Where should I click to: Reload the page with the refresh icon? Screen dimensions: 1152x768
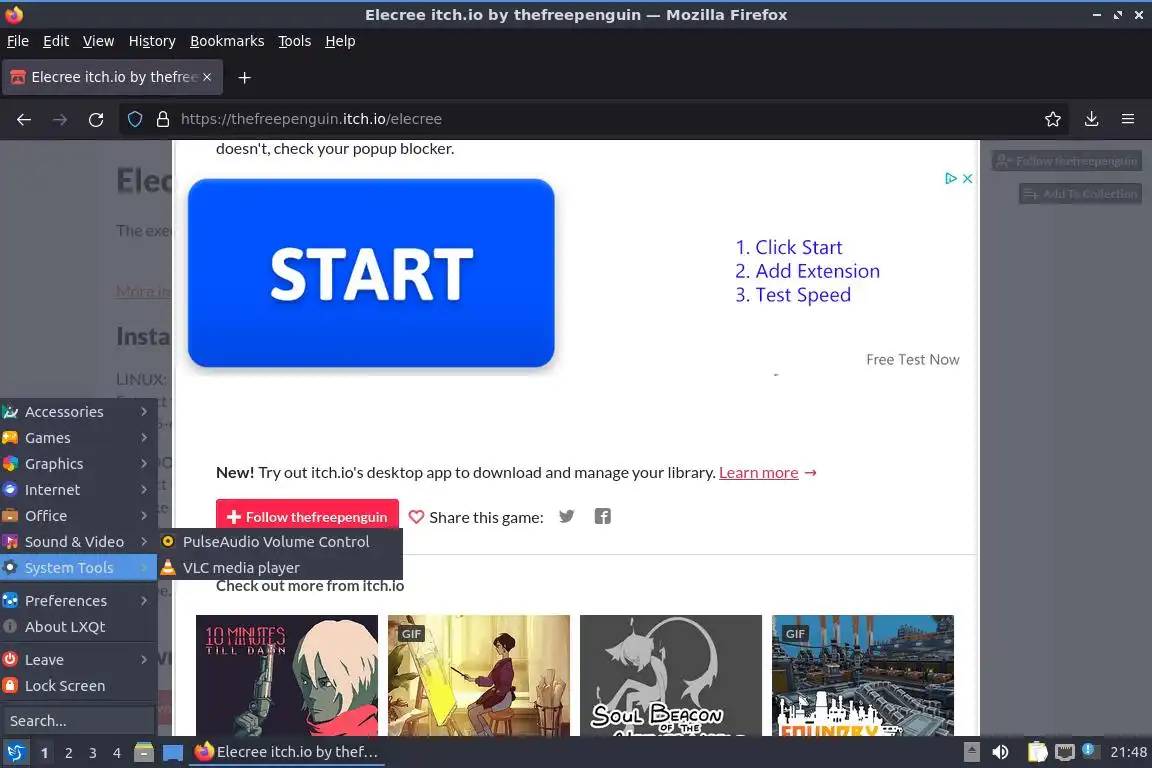click(x=96, y=119)
